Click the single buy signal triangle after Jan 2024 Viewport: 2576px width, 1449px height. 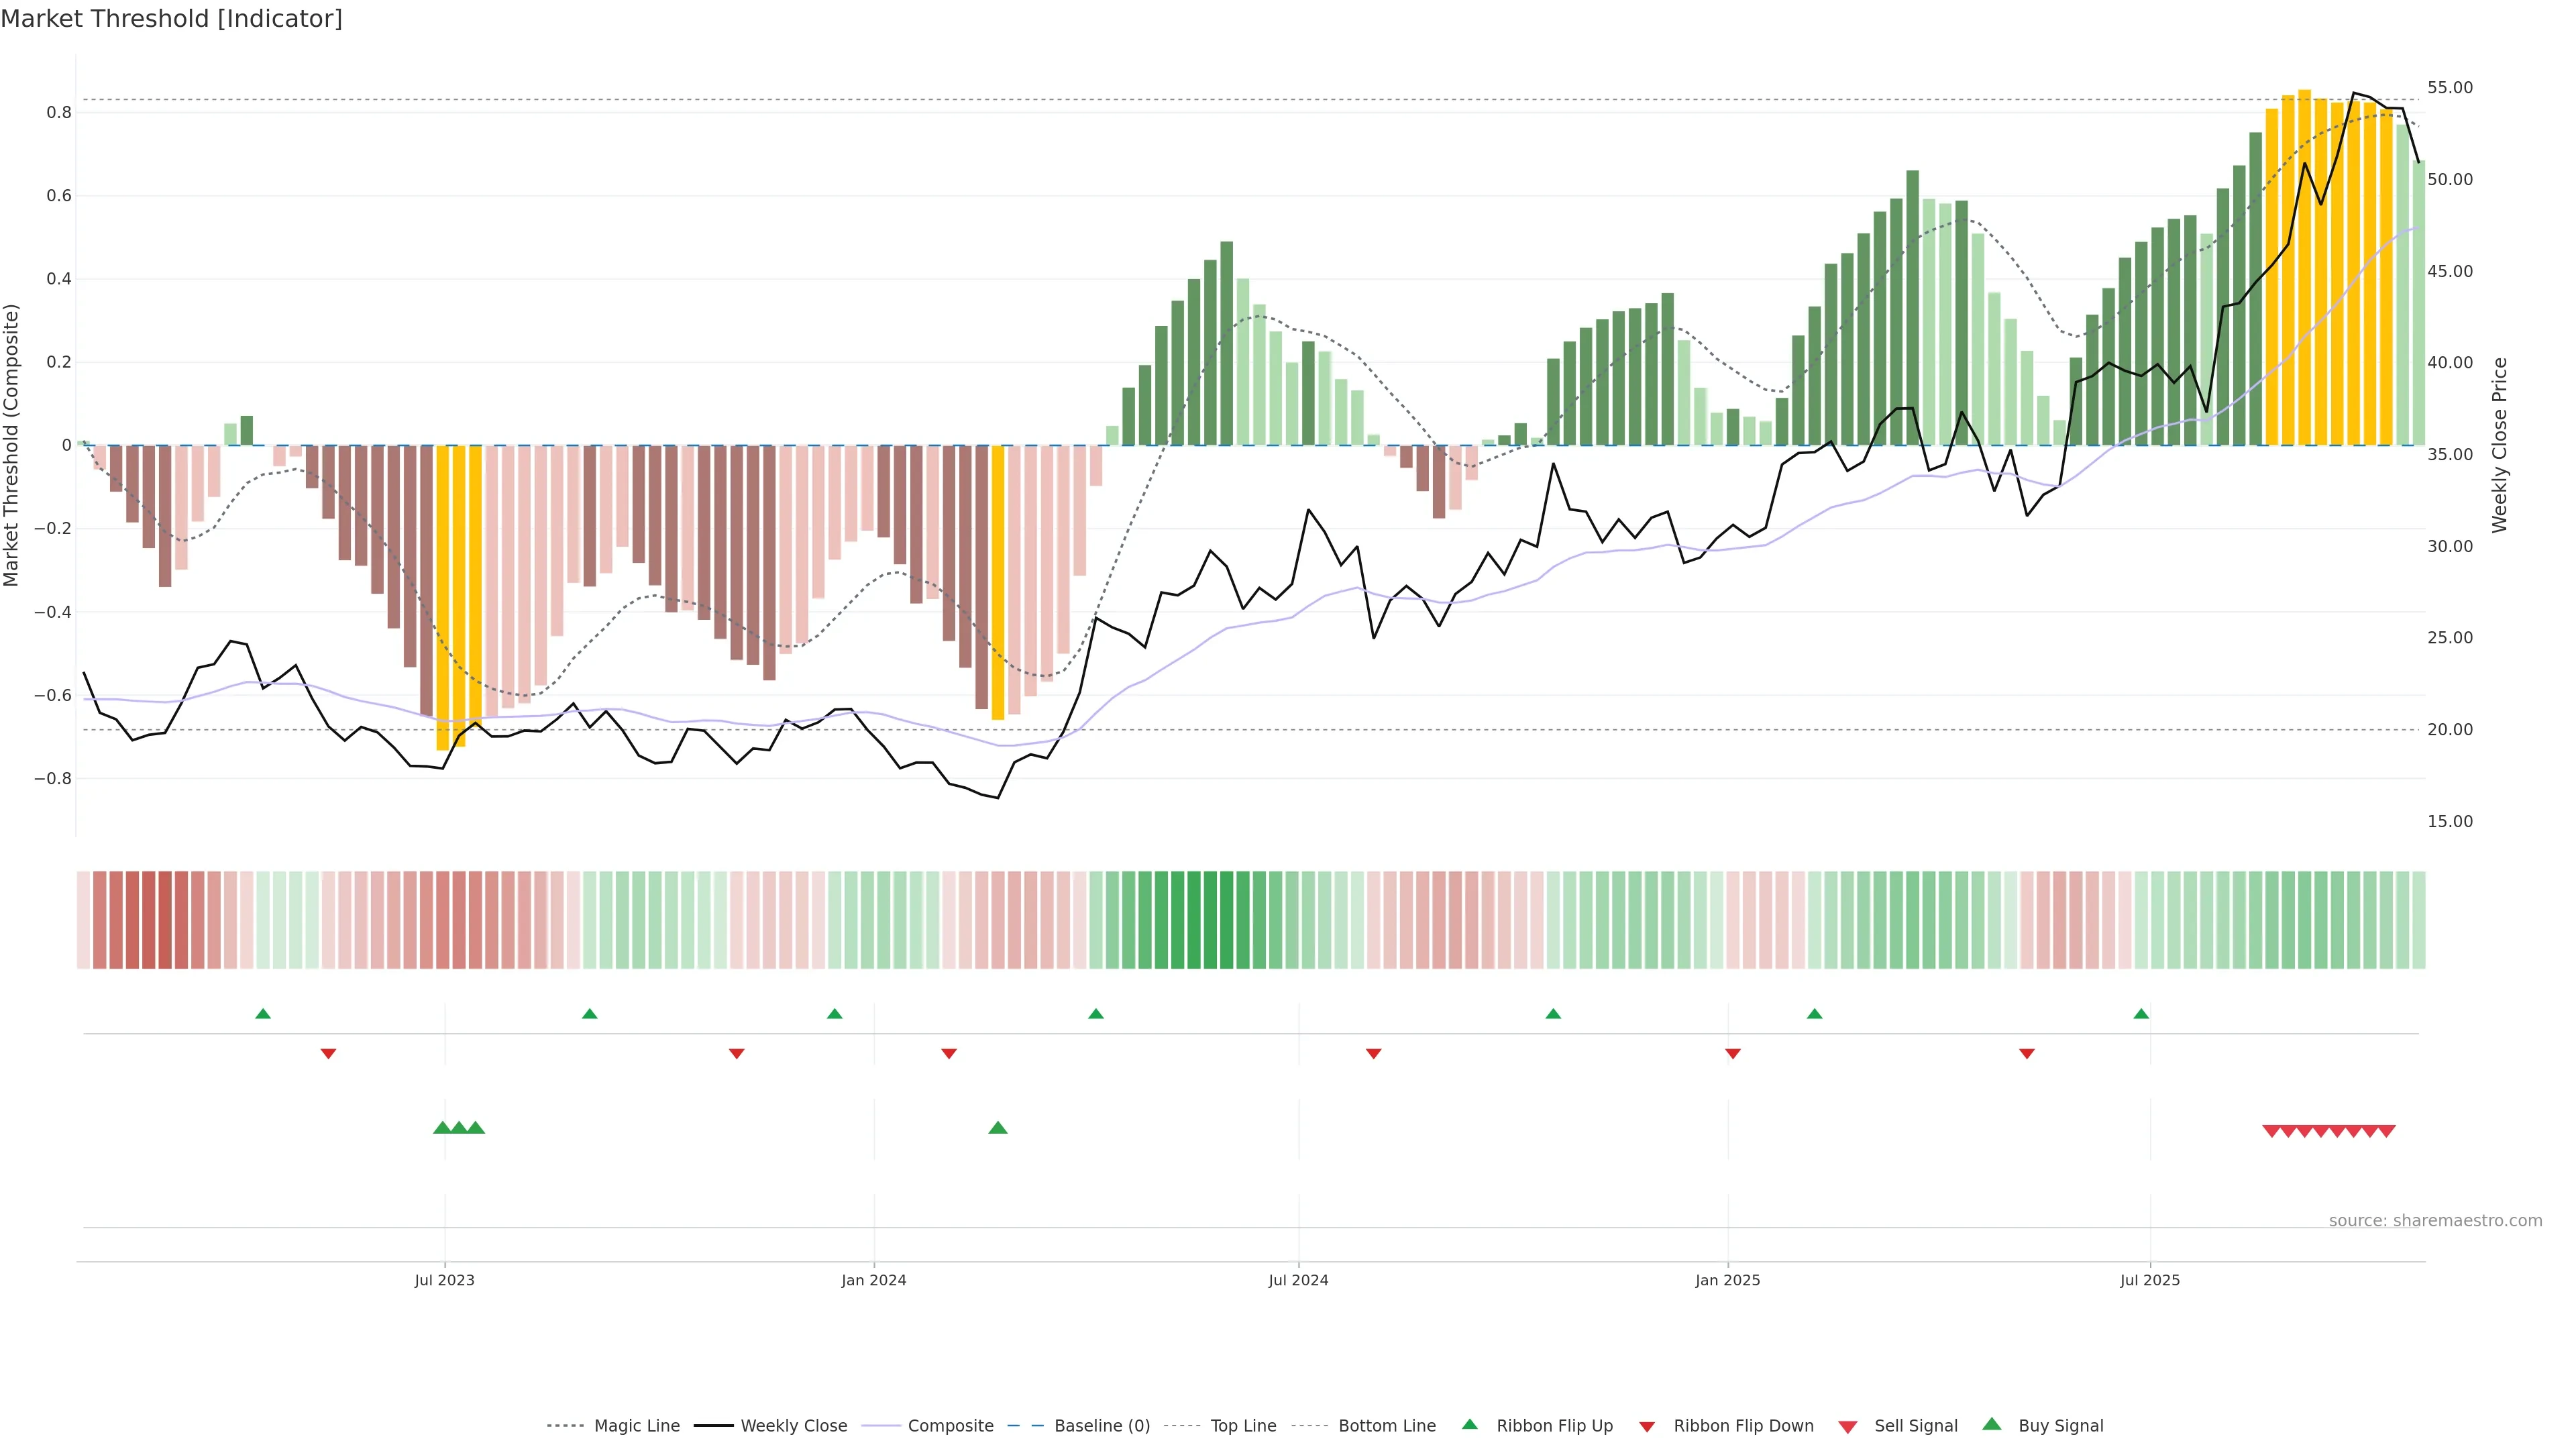coord(997,1128)
